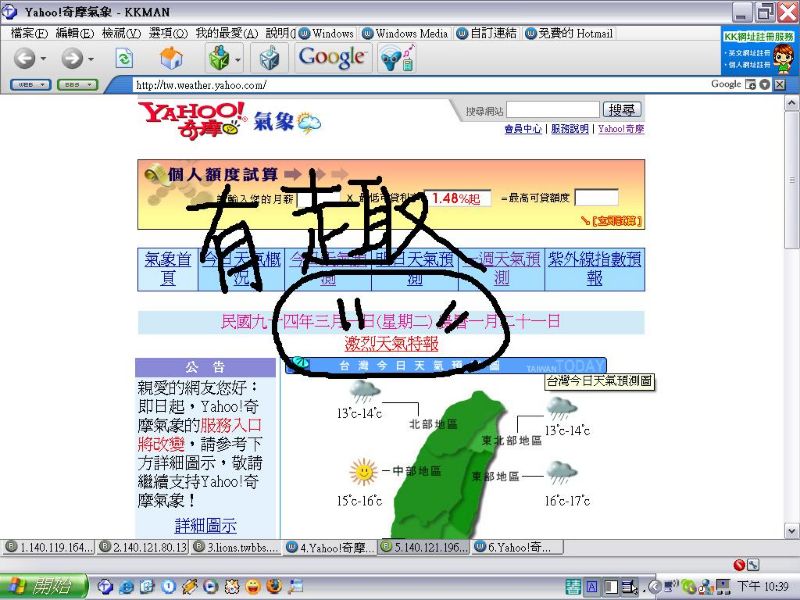The height and width of the screenshot is (600, 800).
Task: Click the KK網址註冊服務 banner
Action: (759, 51)
